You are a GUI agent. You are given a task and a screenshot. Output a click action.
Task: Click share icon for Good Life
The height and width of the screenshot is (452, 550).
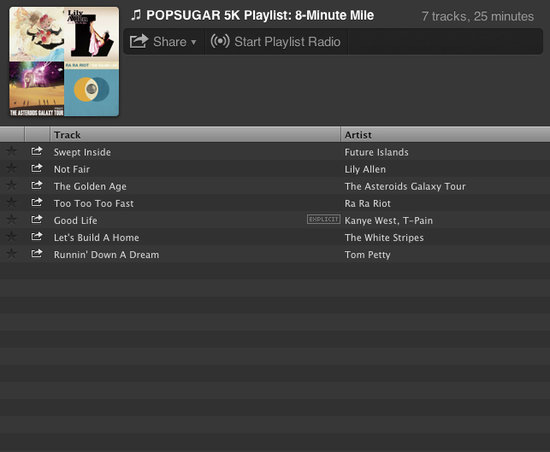[x=37, y=220]
